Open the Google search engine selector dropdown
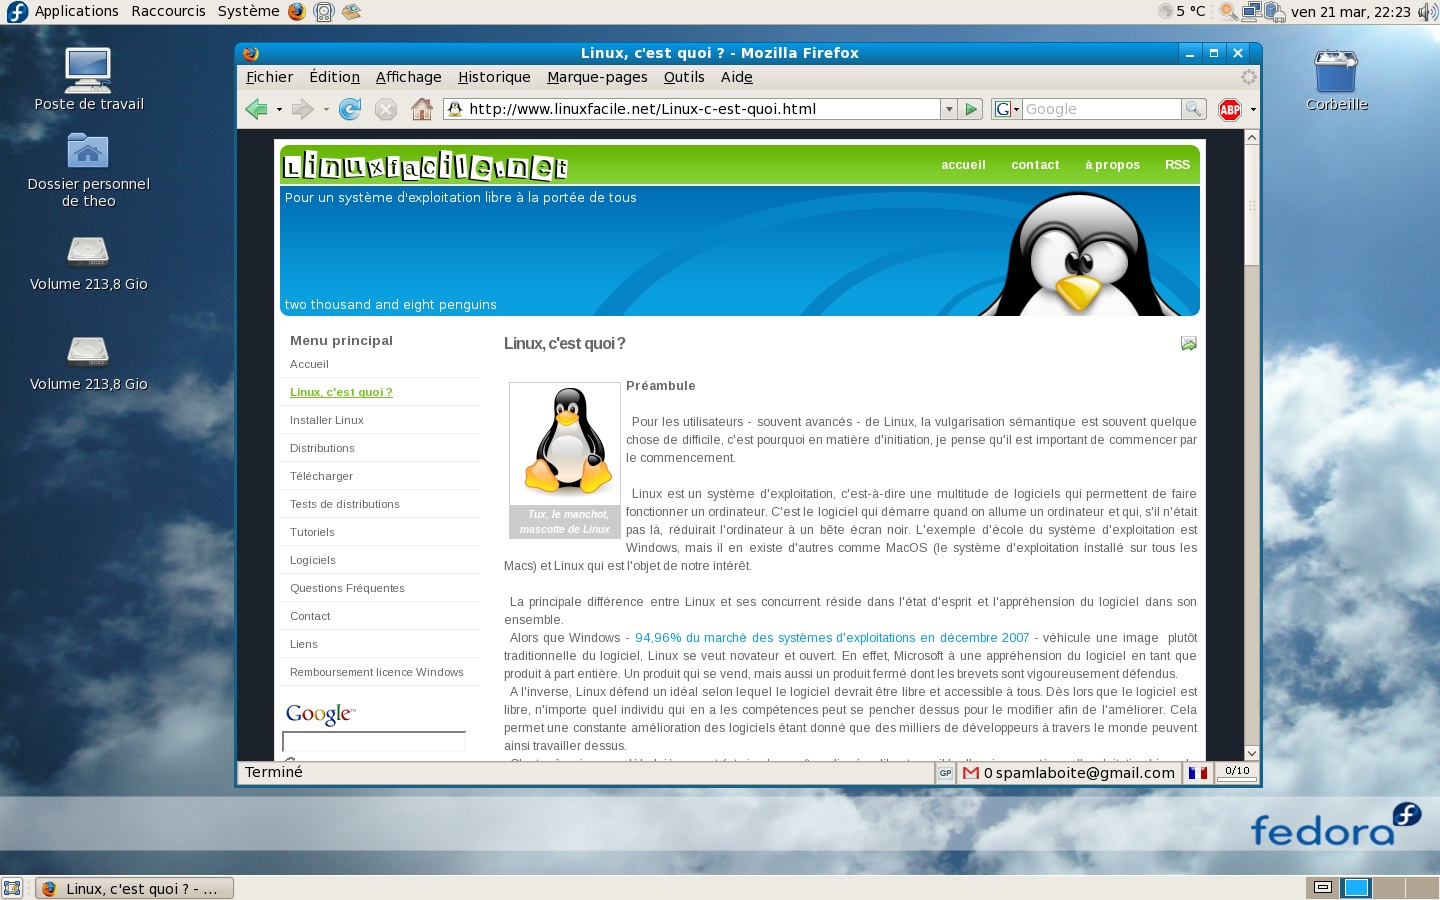The height and width of the screenshot is (900, 1440). [1006, 109]
